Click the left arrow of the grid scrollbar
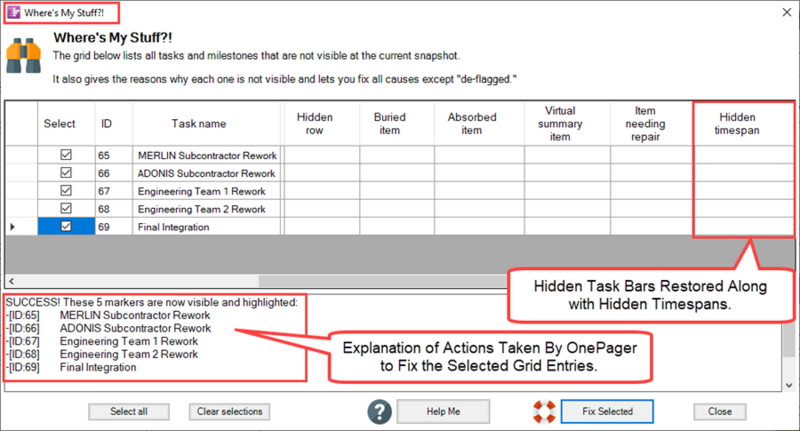This screenshot has width=800, height=431. point(11,281)
